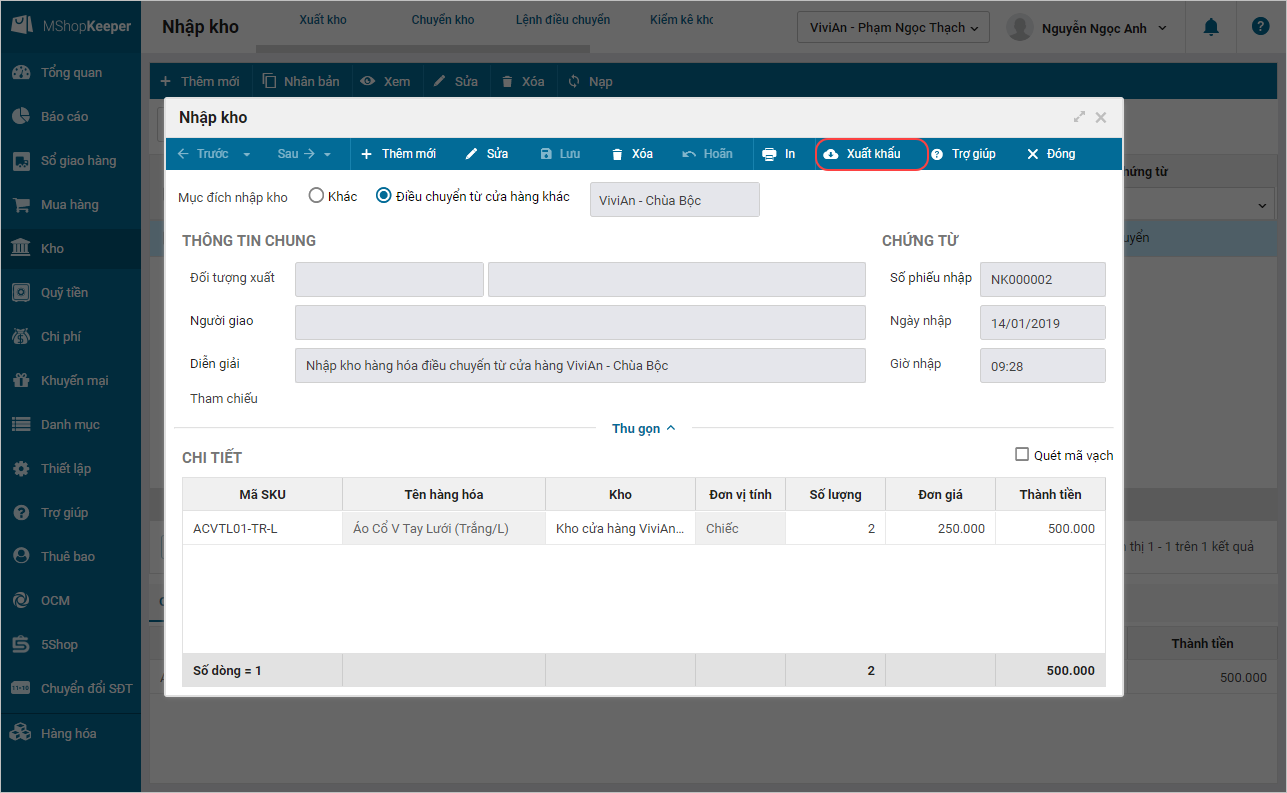
Task: Click the ACVTL01-TR-L SKU cell
Action: [x=262, y=528]
